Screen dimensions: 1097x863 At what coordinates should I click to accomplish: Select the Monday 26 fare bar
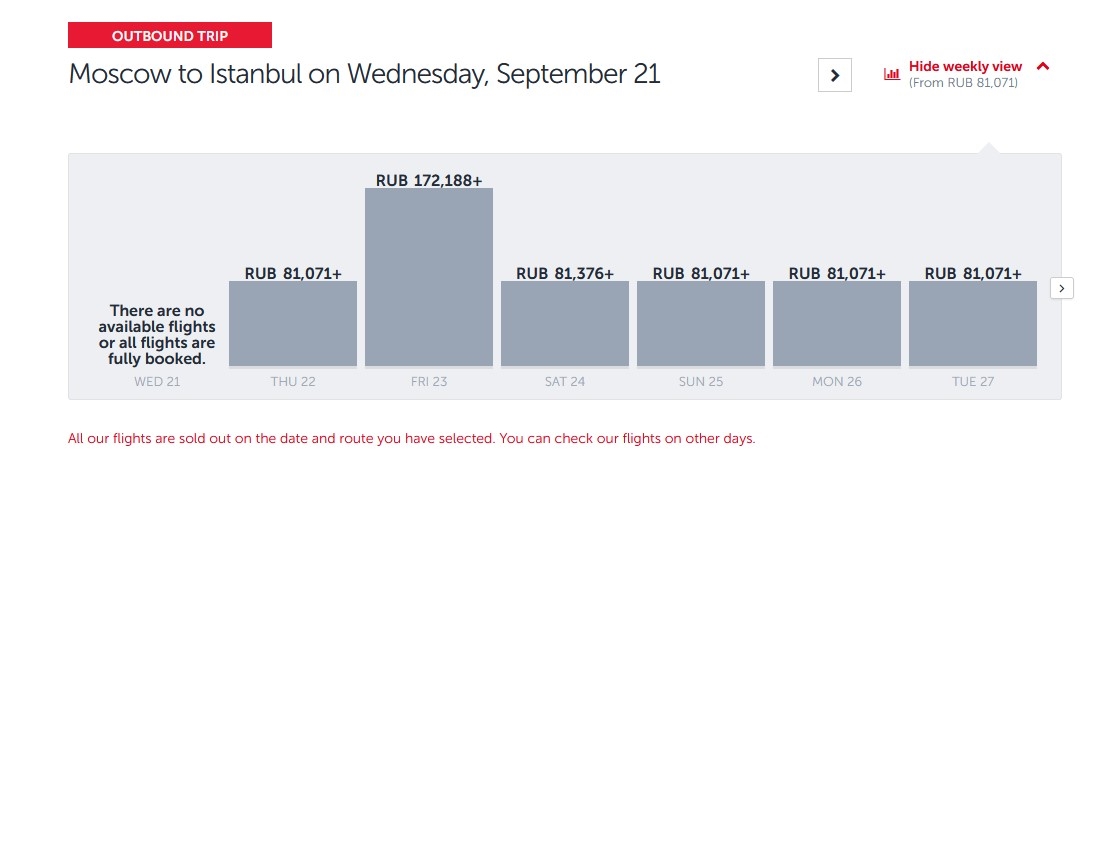point(837,324)
